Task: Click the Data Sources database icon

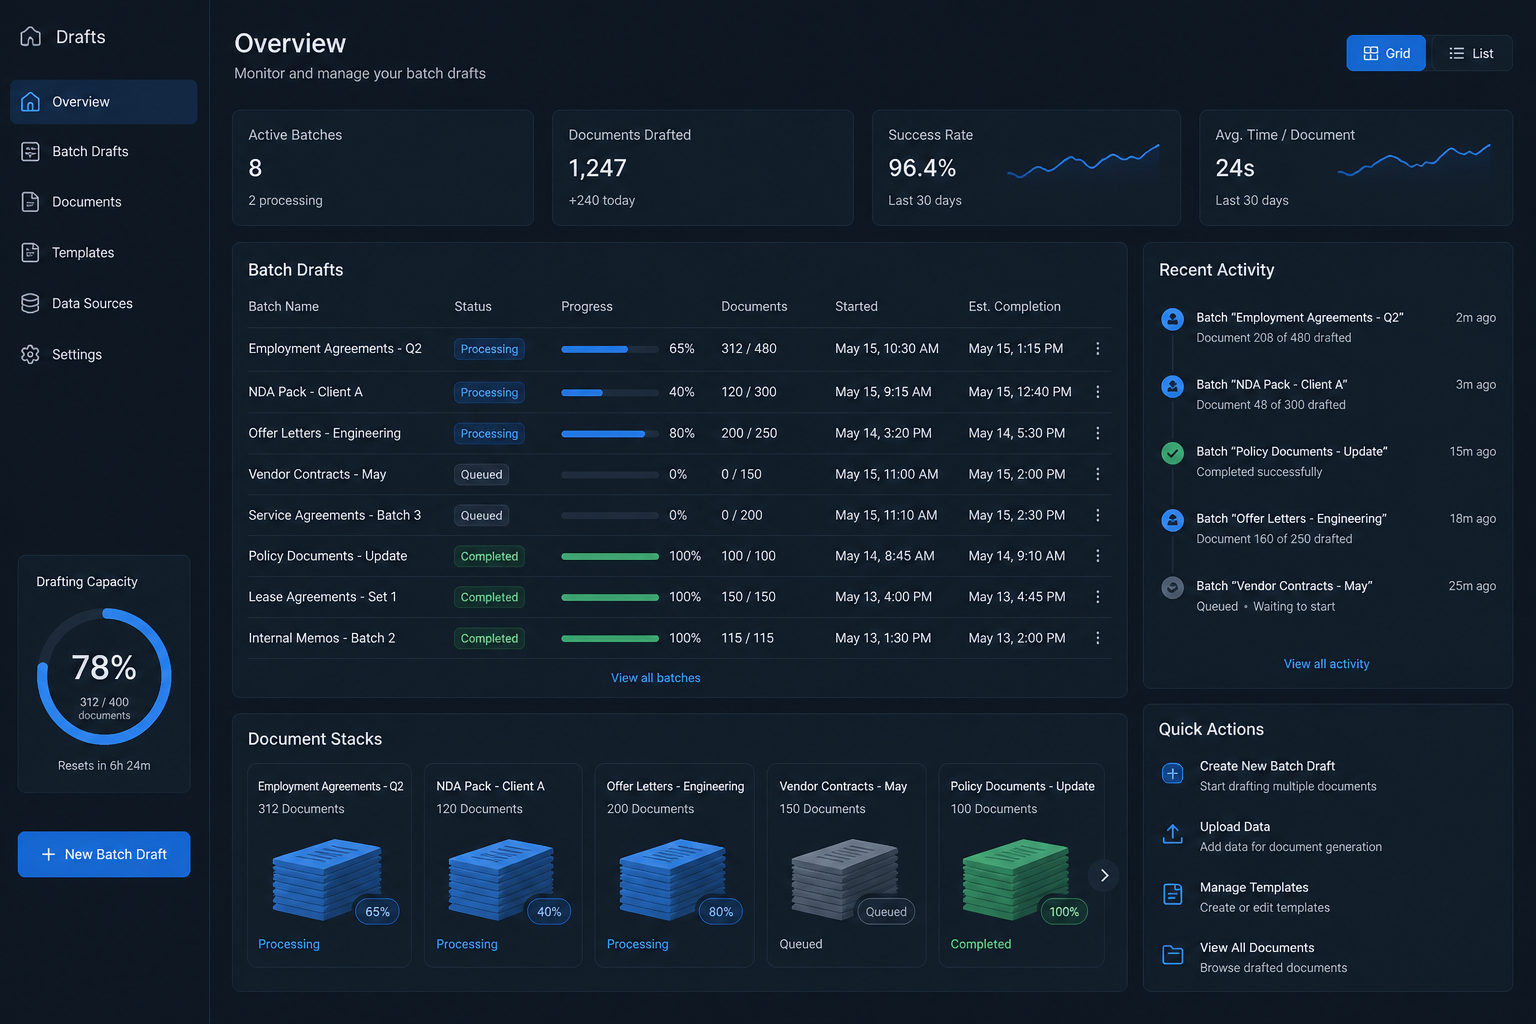Action: (31, 304)
